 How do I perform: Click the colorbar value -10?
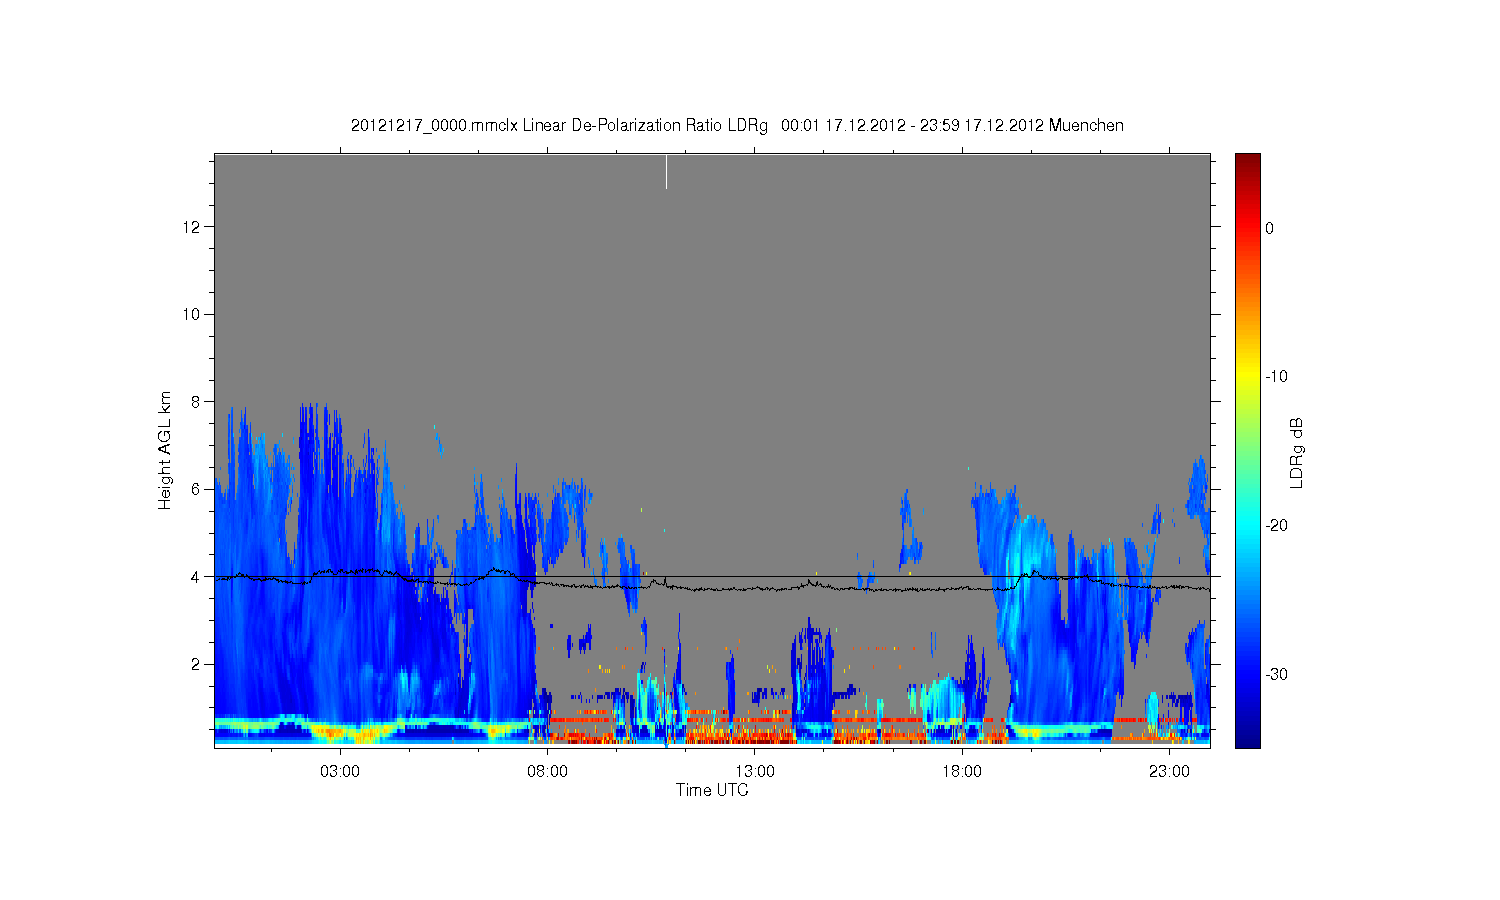1276,377
